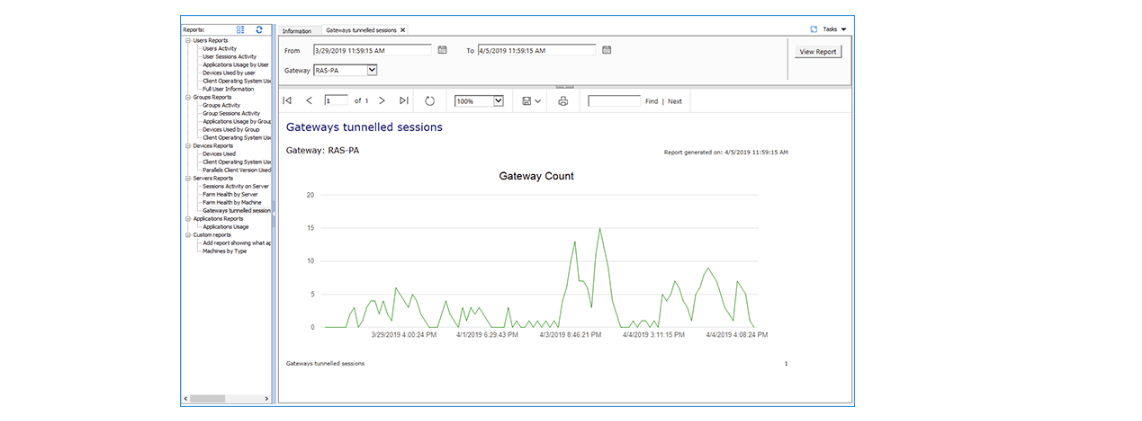The image size is (1142, 421).
Task: Click the 4/3/2019 8:46:21 PM axis label
Action: click(571, 335)
